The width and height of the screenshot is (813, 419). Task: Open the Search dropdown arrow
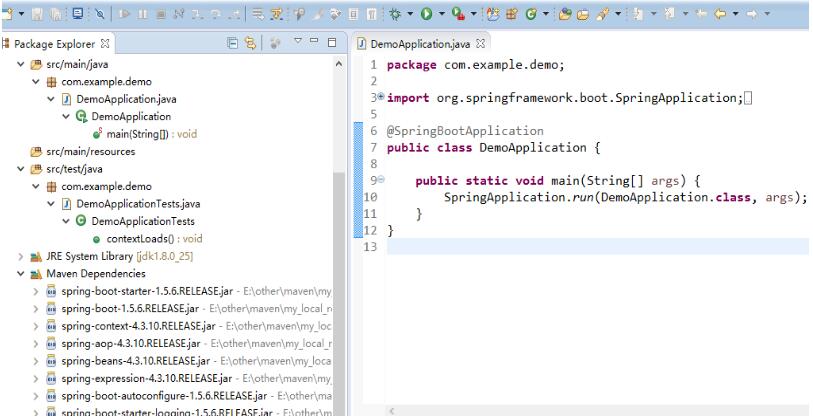(618, 13)
